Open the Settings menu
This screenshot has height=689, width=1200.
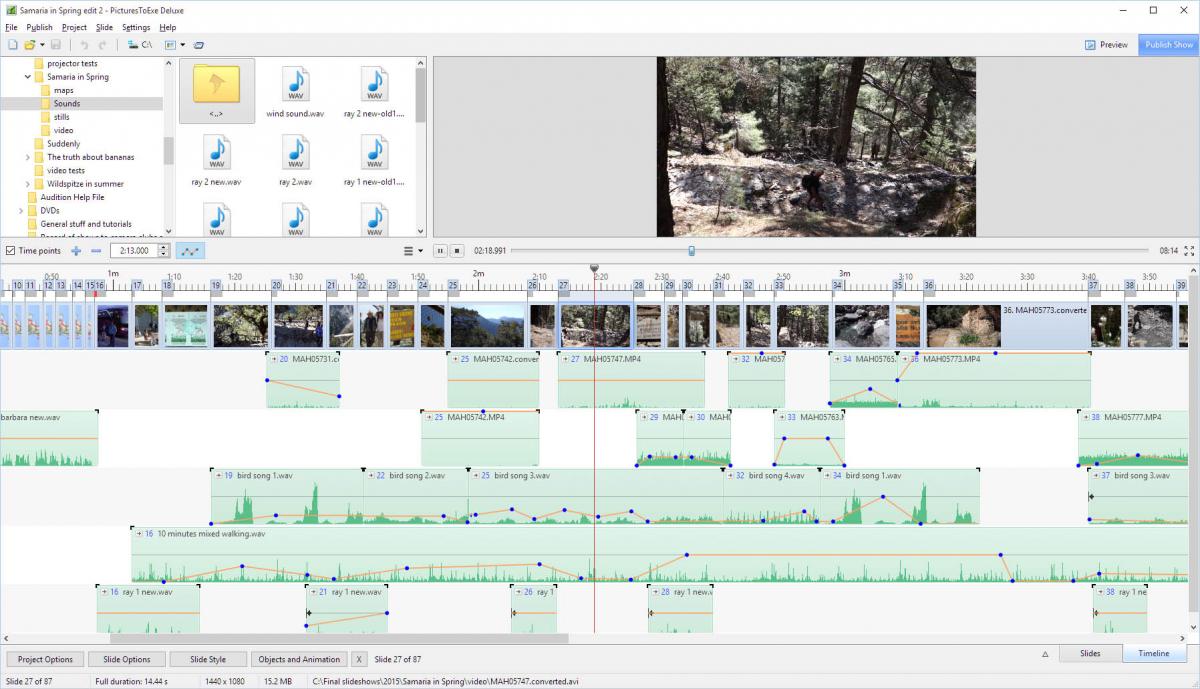pos(136,27)
